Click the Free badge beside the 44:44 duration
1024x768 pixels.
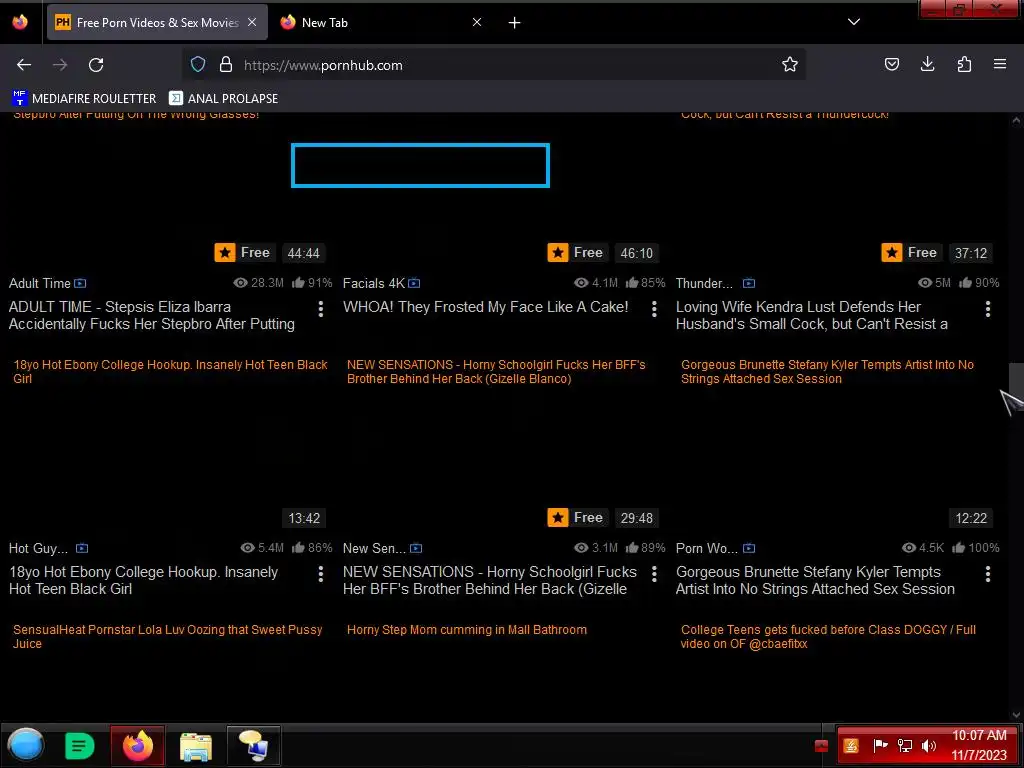(x=244, y=253)
